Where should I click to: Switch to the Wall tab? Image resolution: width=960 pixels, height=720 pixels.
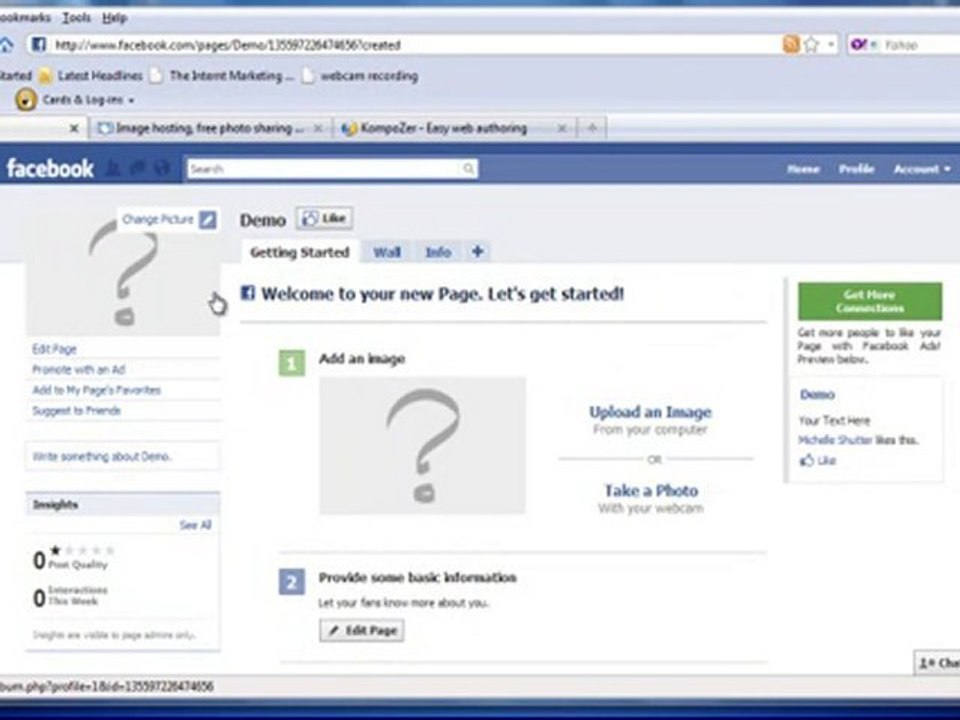[387, 252]
